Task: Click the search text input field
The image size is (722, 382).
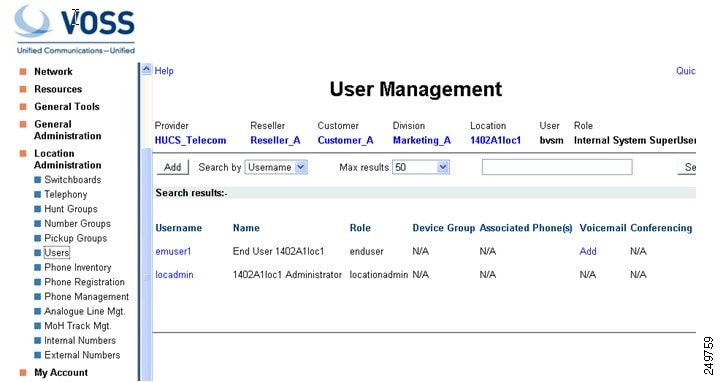Action: 557,167
